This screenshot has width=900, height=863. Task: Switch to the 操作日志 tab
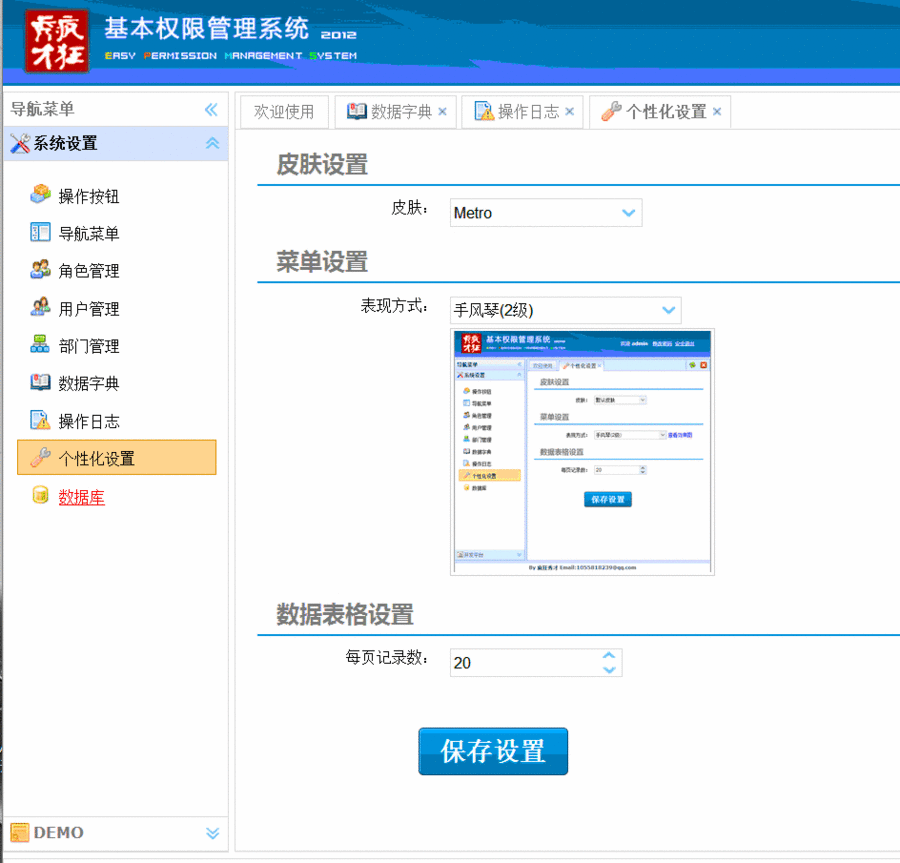523,111
